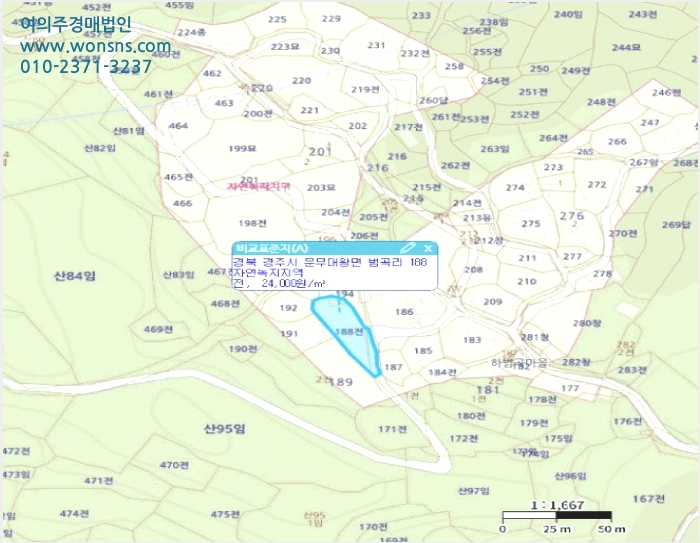700x543 pixels.
Task: Select parcel 184전
Action: (x=442, y=372)
